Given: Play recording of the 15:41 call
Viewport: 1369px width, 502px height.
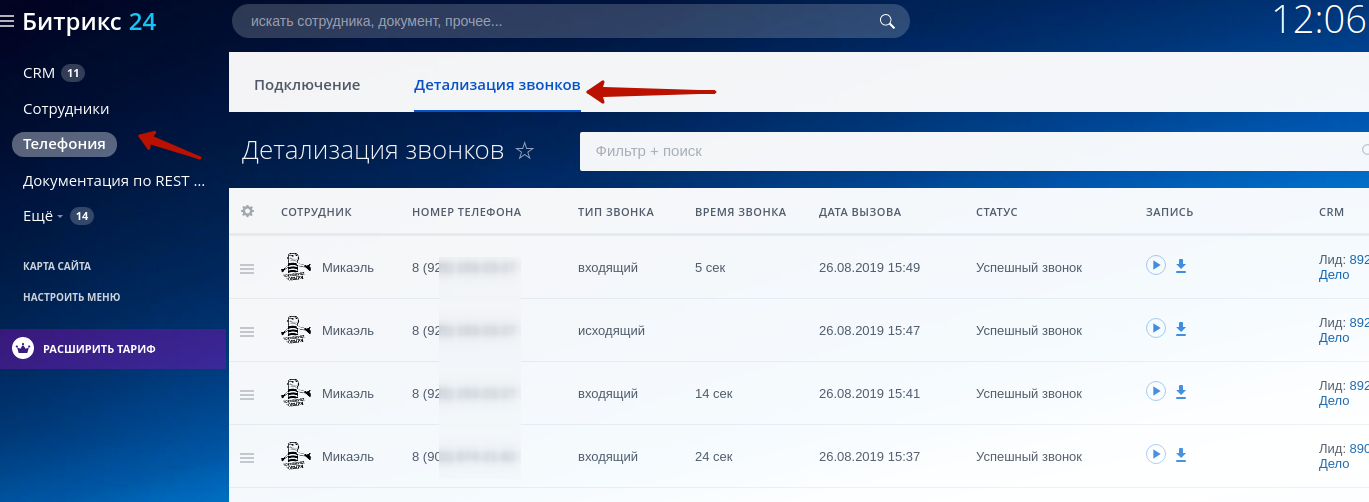Looking at the screenshot, I should (x=1156, y=392).
